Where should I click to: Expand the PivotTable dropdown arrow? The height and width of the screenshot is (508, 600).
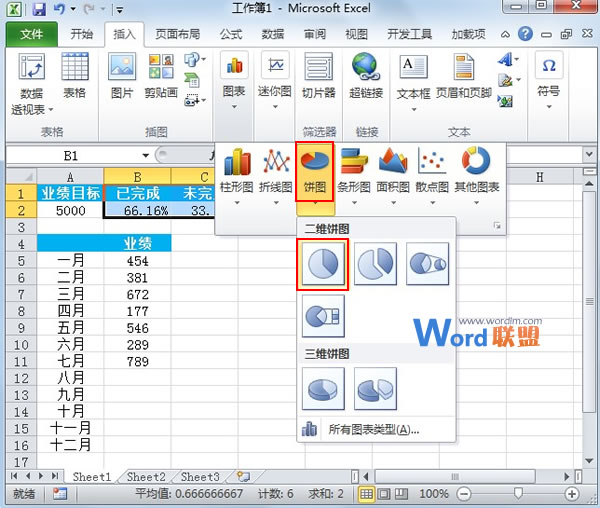(51, 110)
